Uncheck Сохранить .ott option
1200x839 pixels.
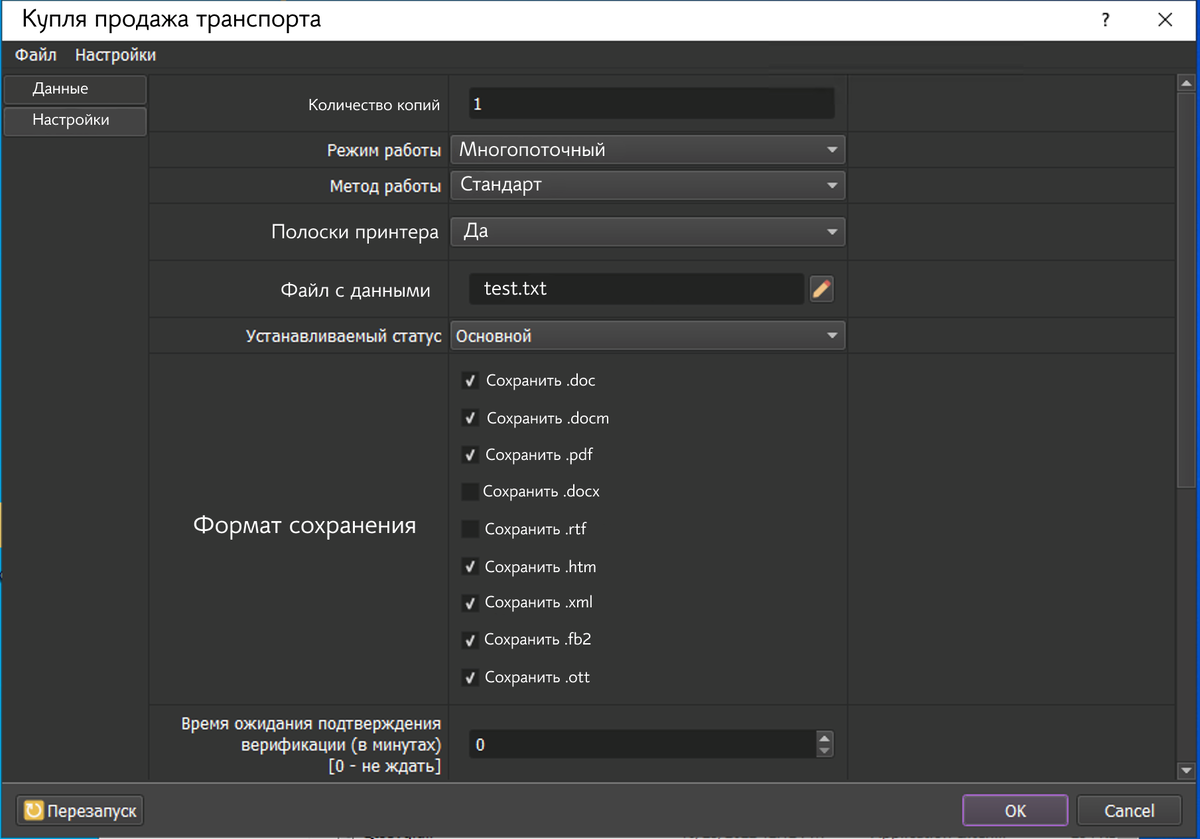[469, 678]
